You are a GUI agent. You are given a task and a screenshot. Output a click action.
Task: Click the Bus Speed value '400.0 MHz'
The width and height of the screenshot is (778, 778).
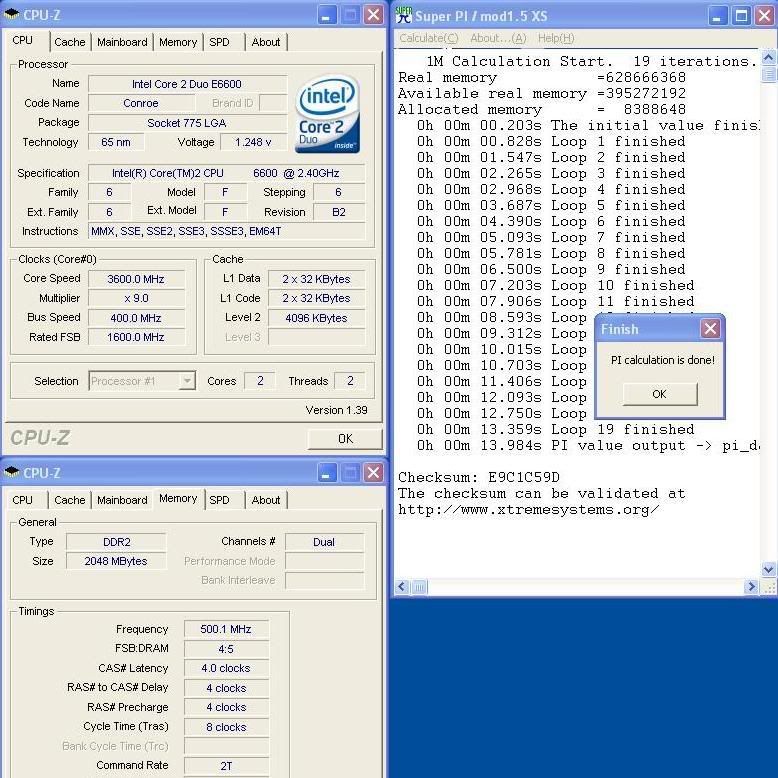coord(136,318)
